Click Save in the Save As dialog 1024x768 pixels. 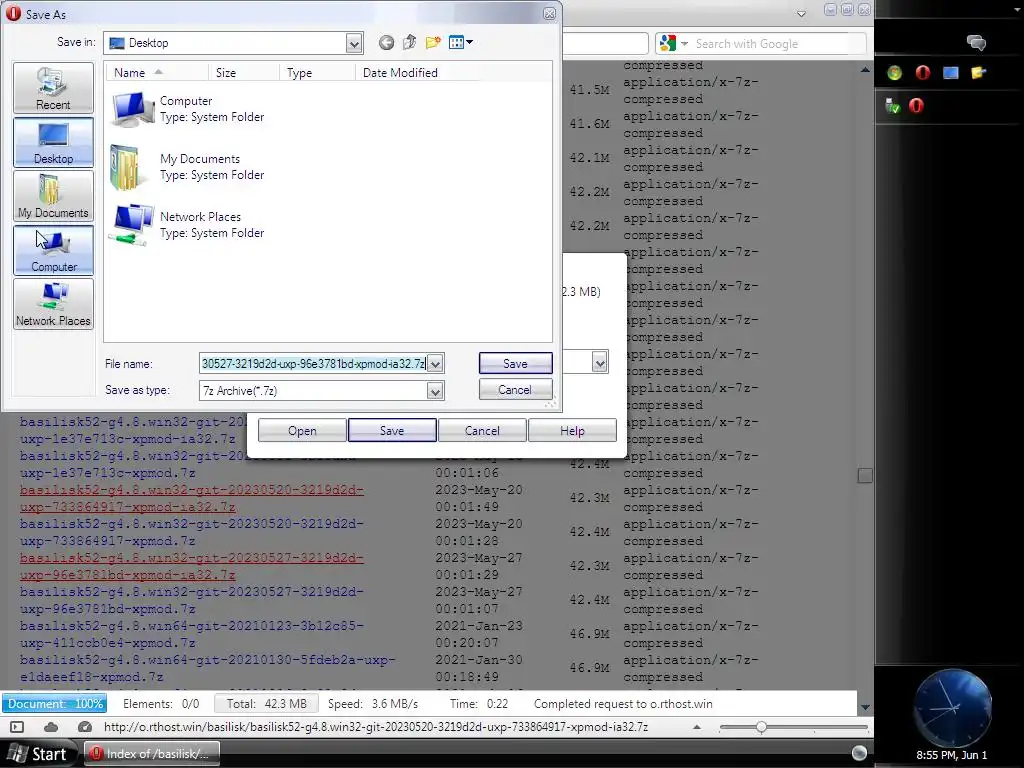click(515, 364)
